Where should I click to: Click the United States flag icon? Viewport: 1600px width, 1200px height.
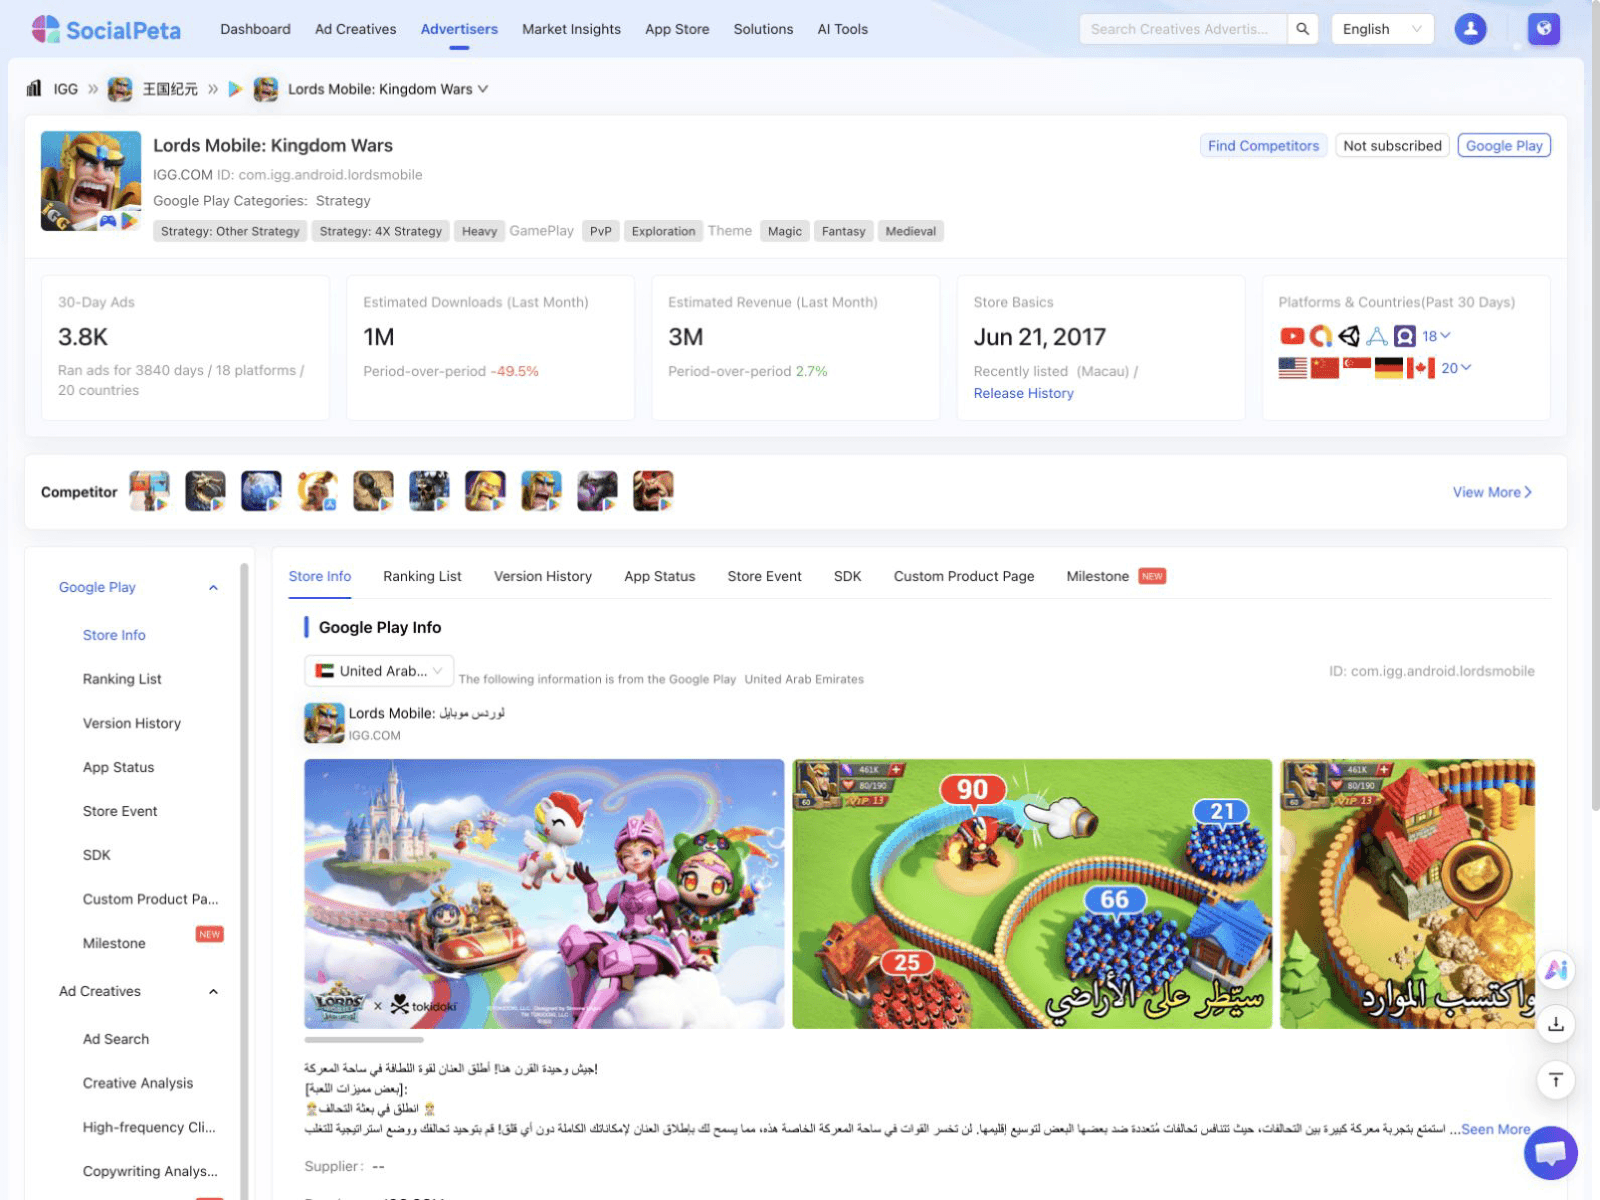[x=1293, y=368]
